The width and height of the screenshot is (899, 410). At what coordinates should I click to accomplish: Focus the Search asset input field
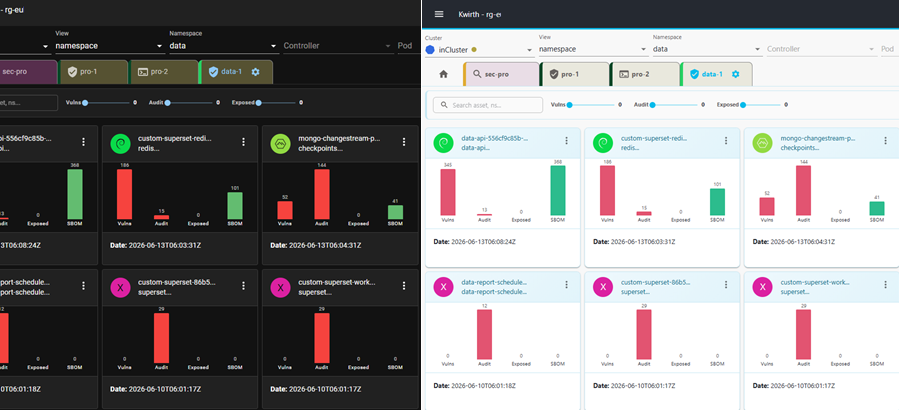pyautogui.click(x=488, y=105)
